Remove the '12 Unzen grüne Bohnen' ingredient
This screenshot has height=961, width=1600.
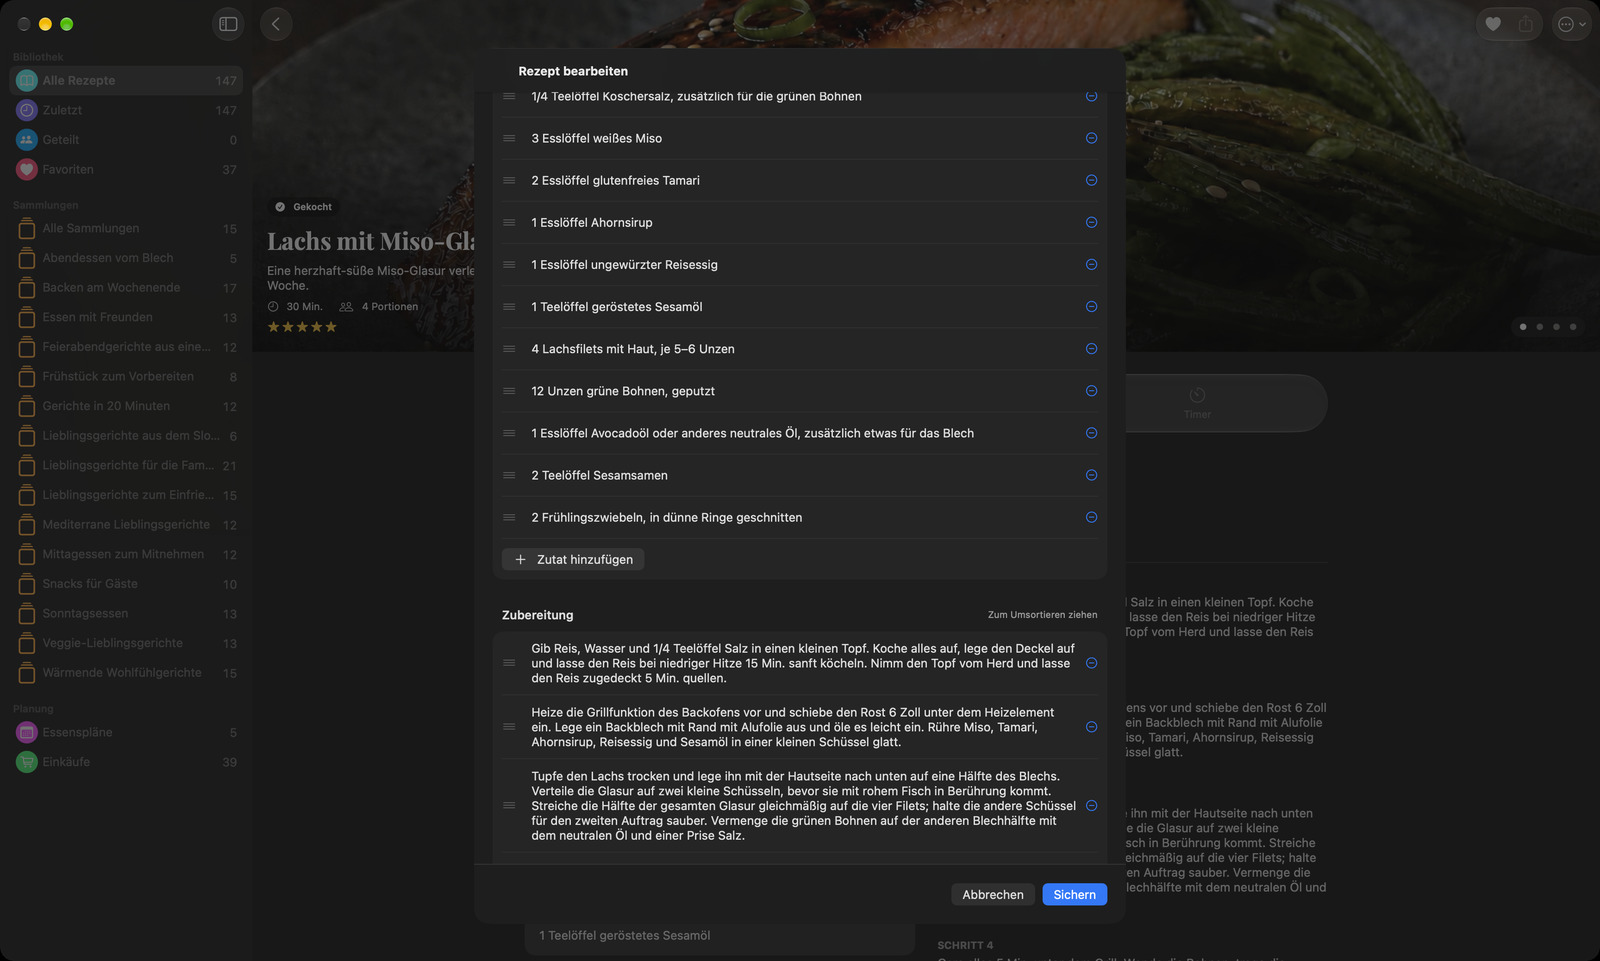coord(1091,391)
